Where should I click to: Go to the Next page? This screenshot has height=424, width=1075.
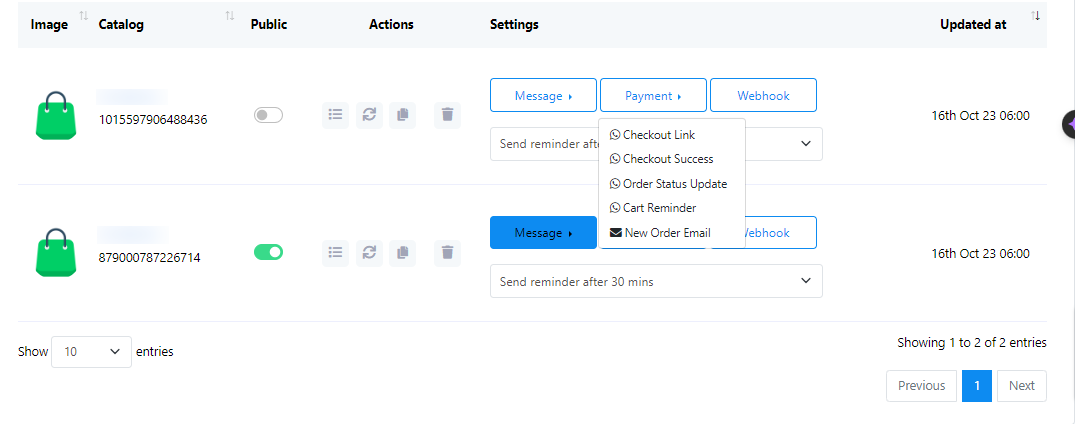(x=1021, y=386)
